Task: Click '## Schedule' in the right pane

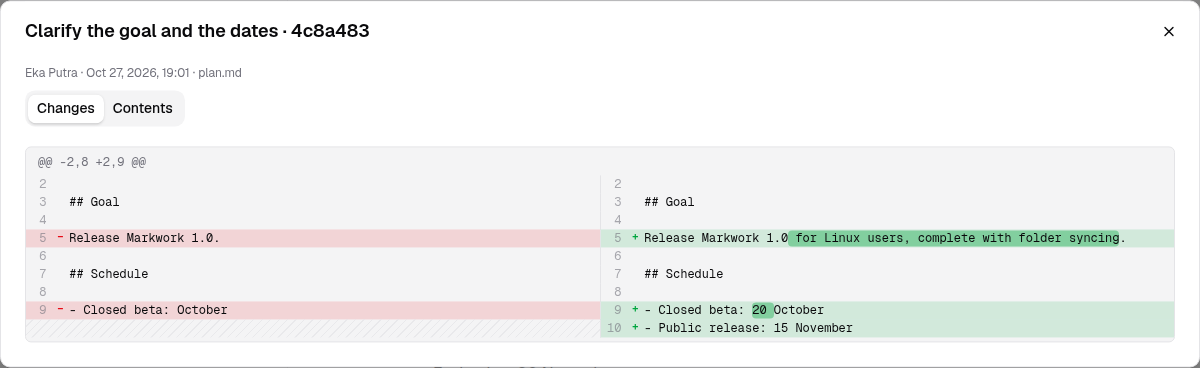Action: (x=683, y=274)
